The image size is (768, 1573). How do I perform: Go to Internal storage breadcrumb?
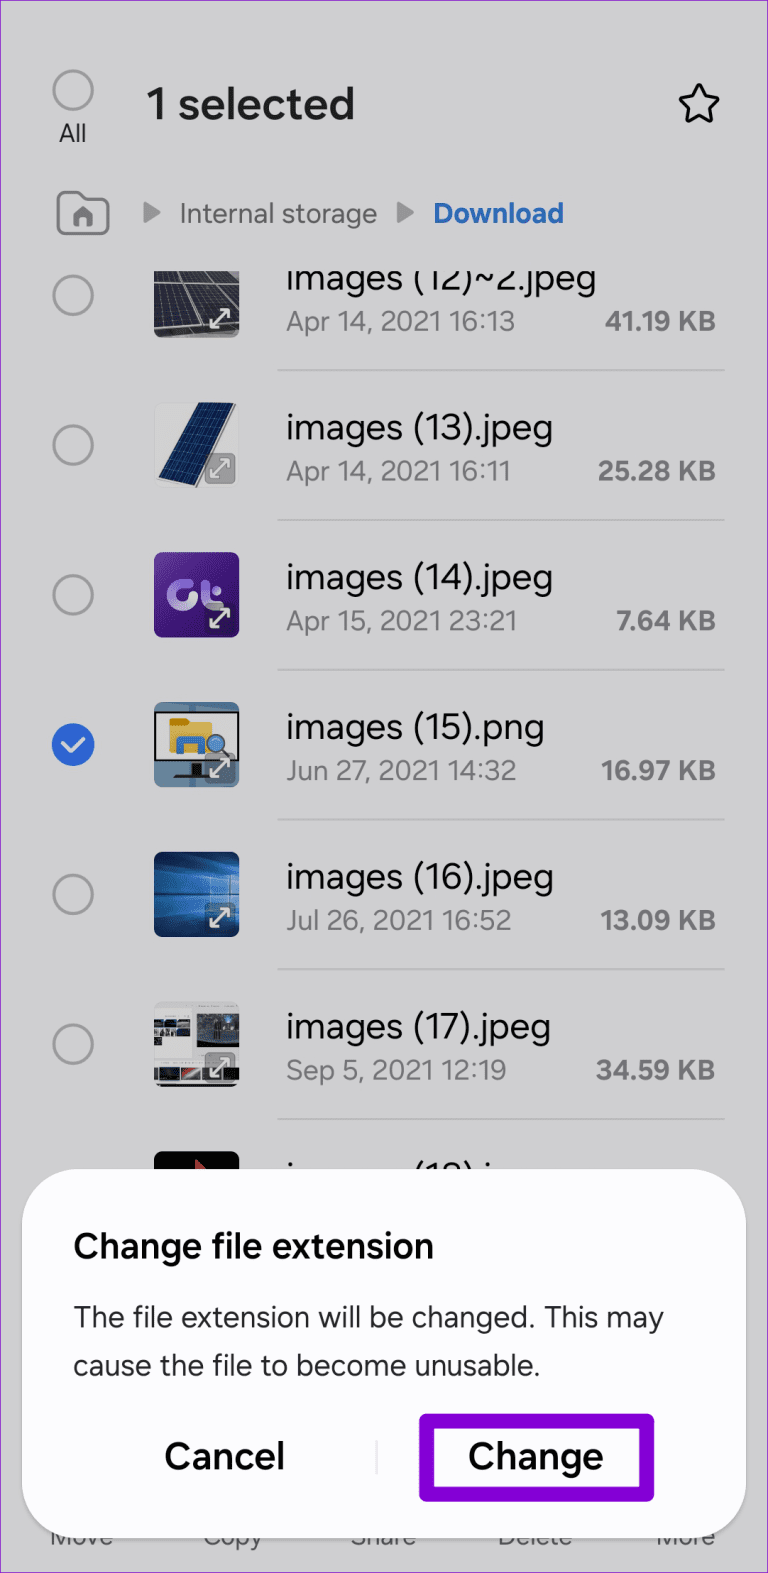click(x=278, y=214)
